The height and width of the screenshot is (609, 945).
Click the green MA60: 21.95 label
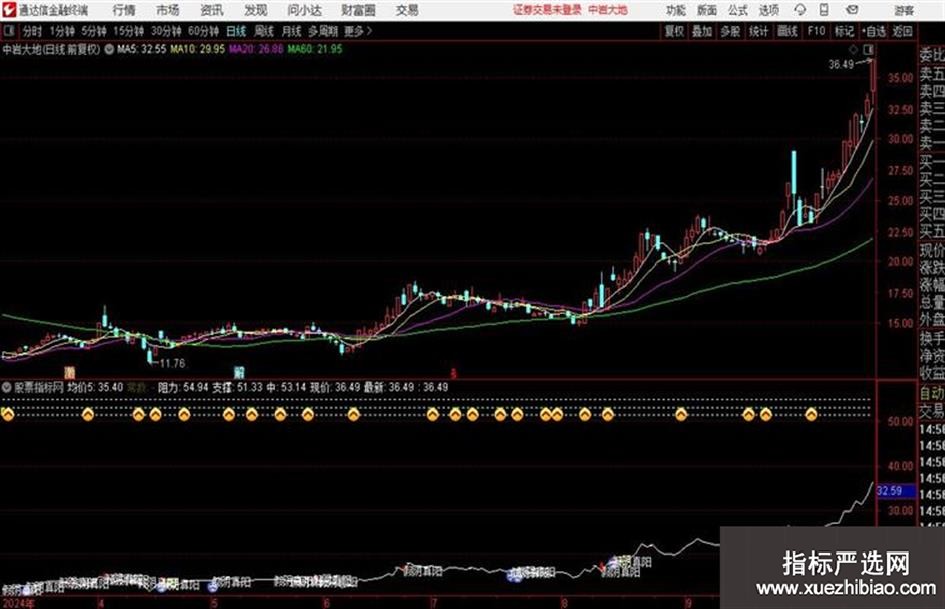click(x=315, y=49)
